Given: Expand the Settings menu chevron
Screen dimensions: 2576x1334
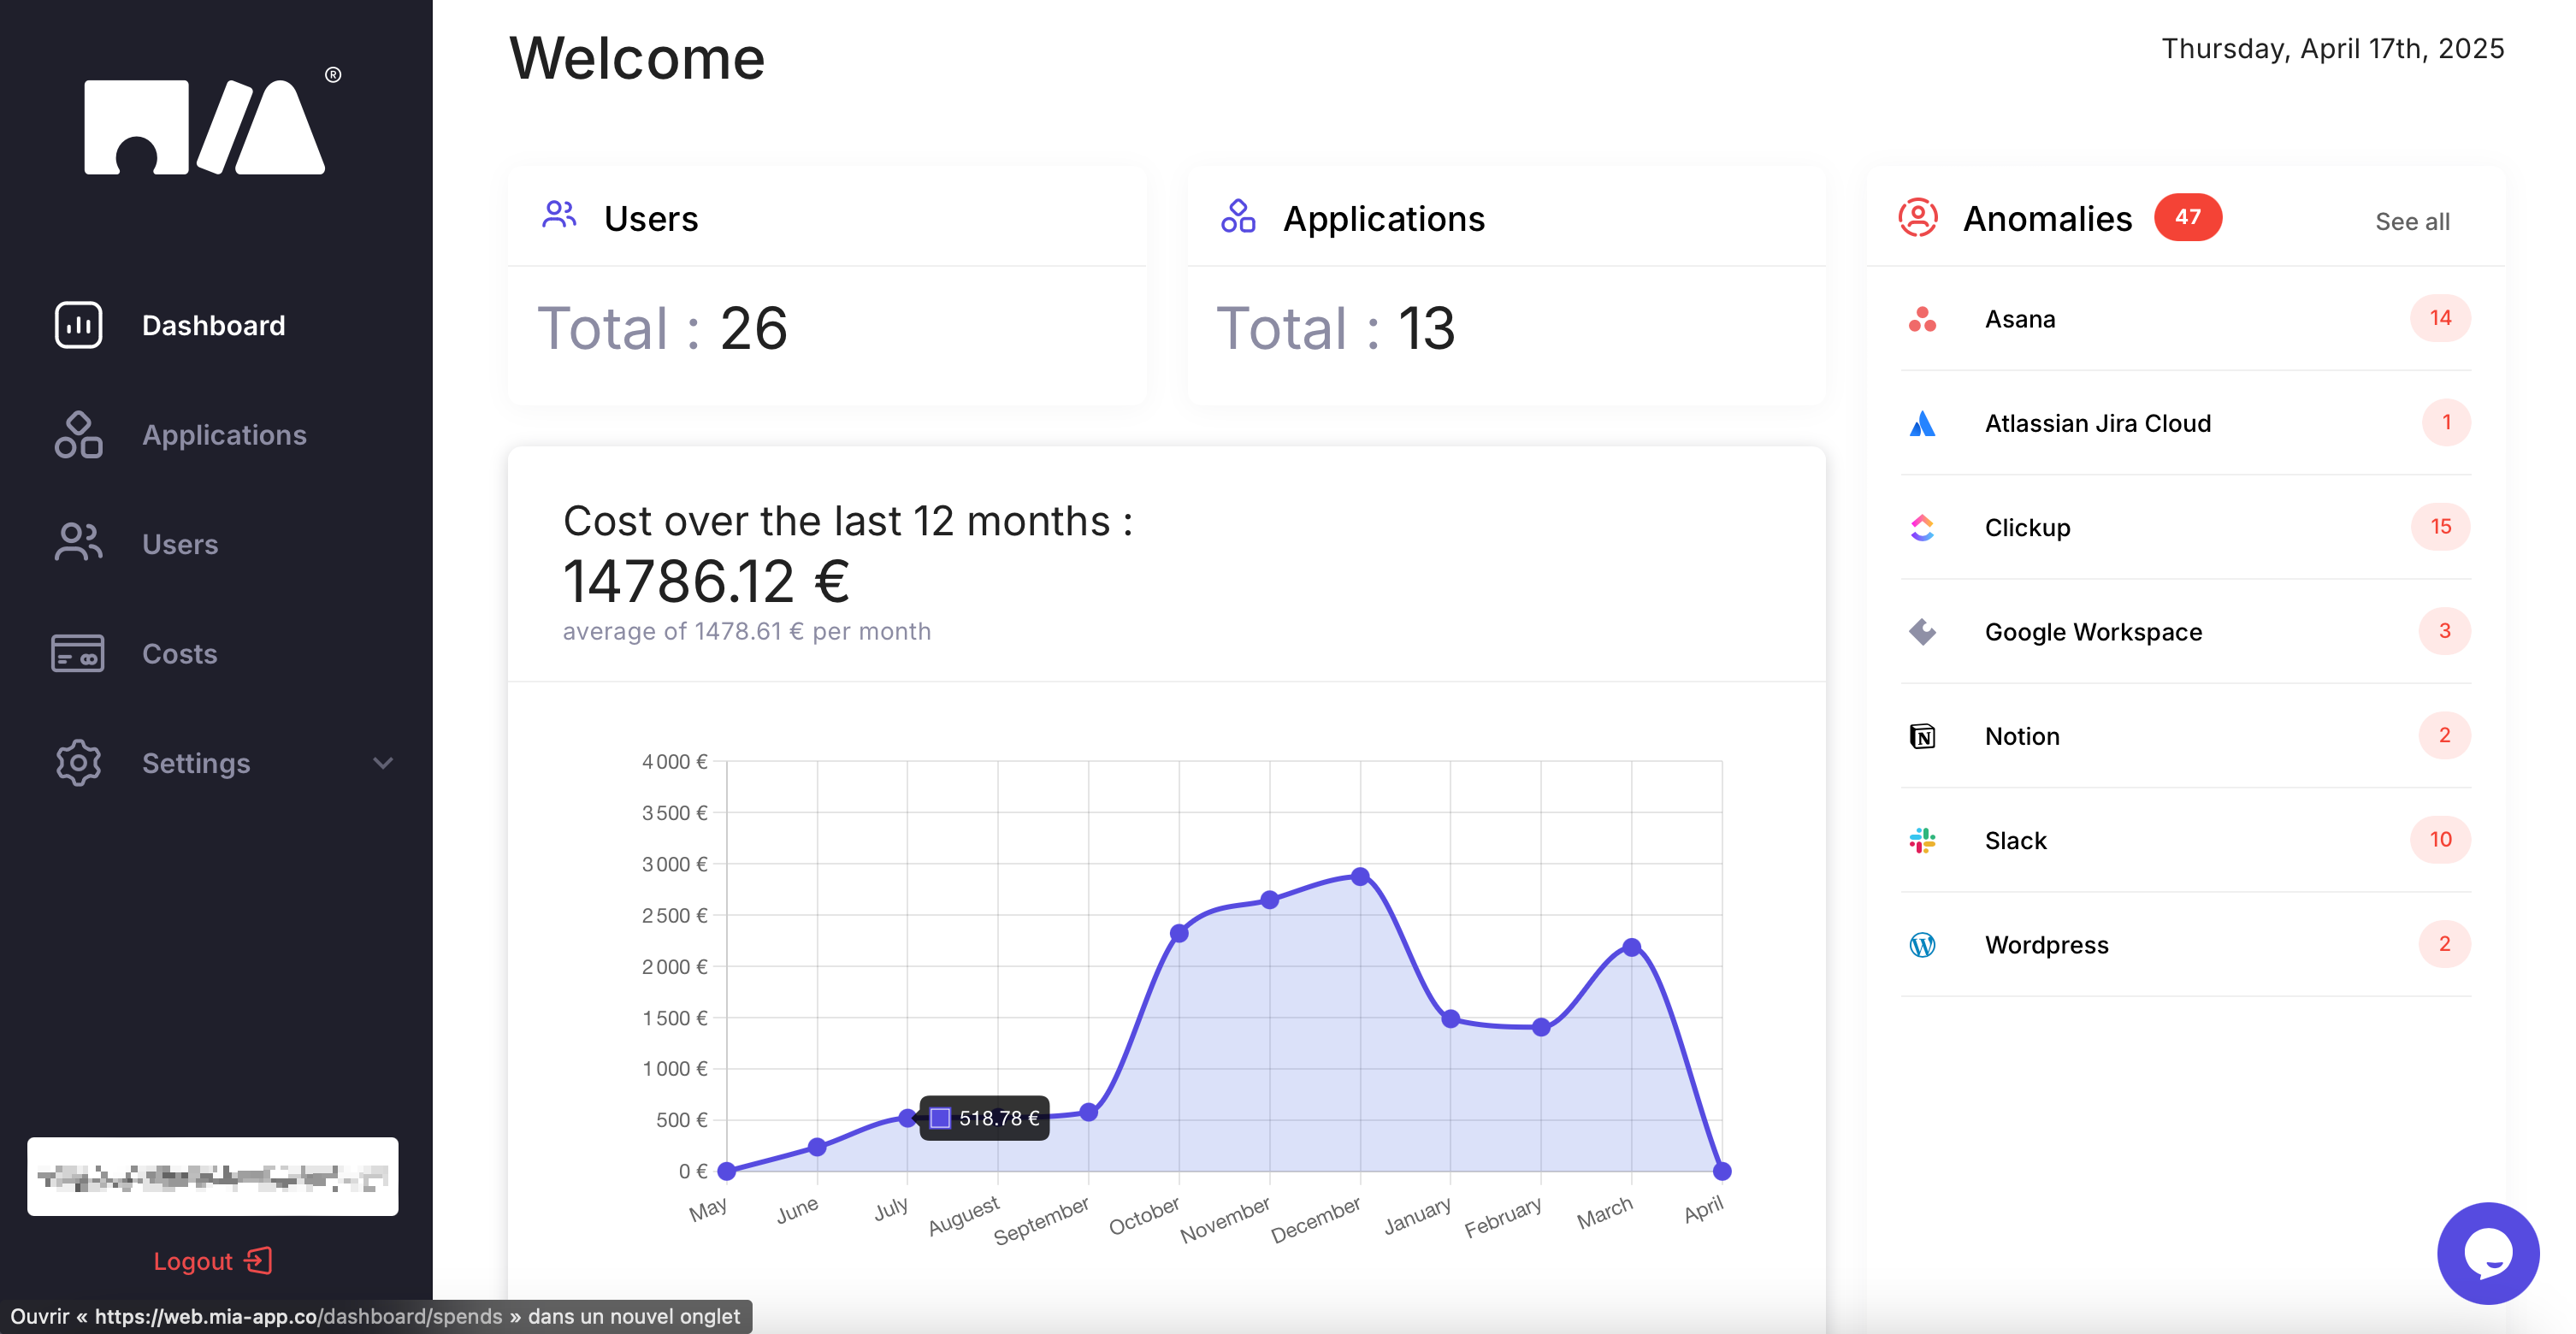Looking at the screenshot, I should (x=383, y=763).
